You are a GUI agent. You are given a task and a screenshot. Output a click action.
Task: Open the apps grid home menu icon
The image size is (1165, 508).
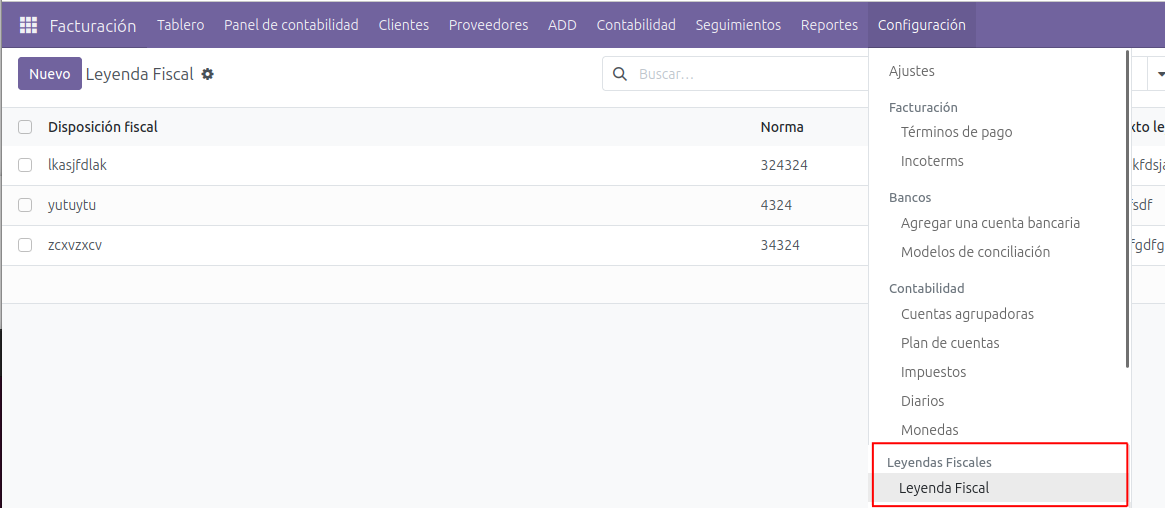pyautogui.click(x=28, y=26)
